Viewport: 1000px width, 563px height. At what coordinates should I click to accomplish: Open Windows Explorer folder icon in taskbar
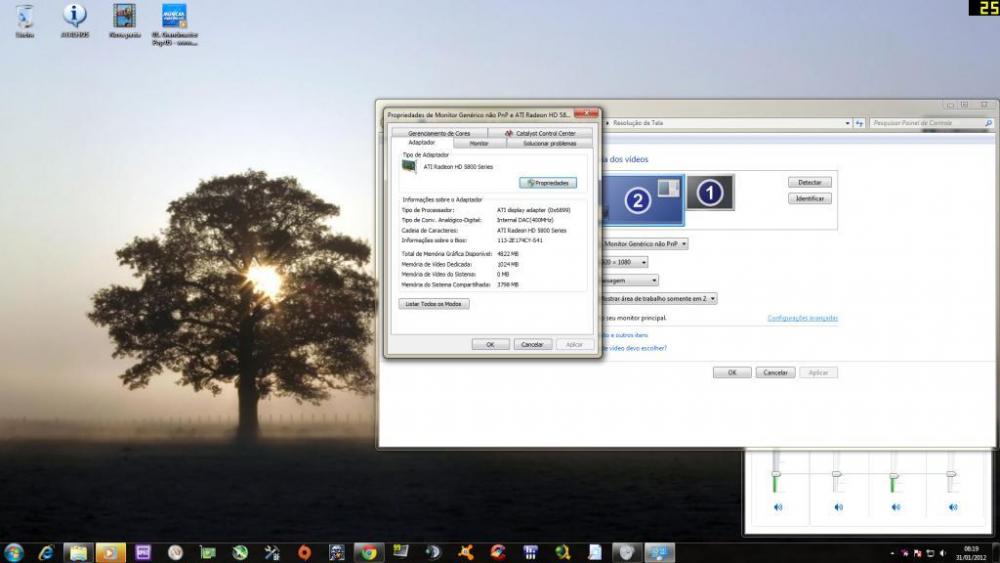point(78,552)
